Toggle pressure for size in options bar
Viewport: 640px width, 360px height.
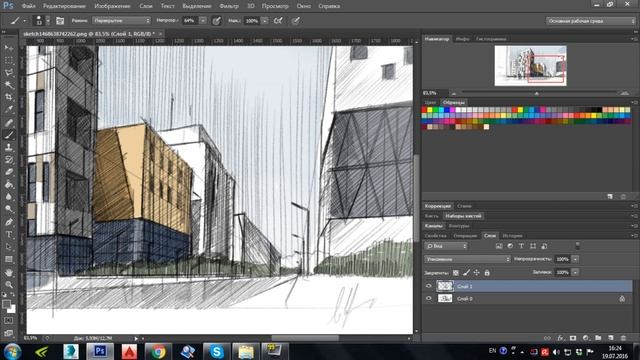click(x=296, y=21)
